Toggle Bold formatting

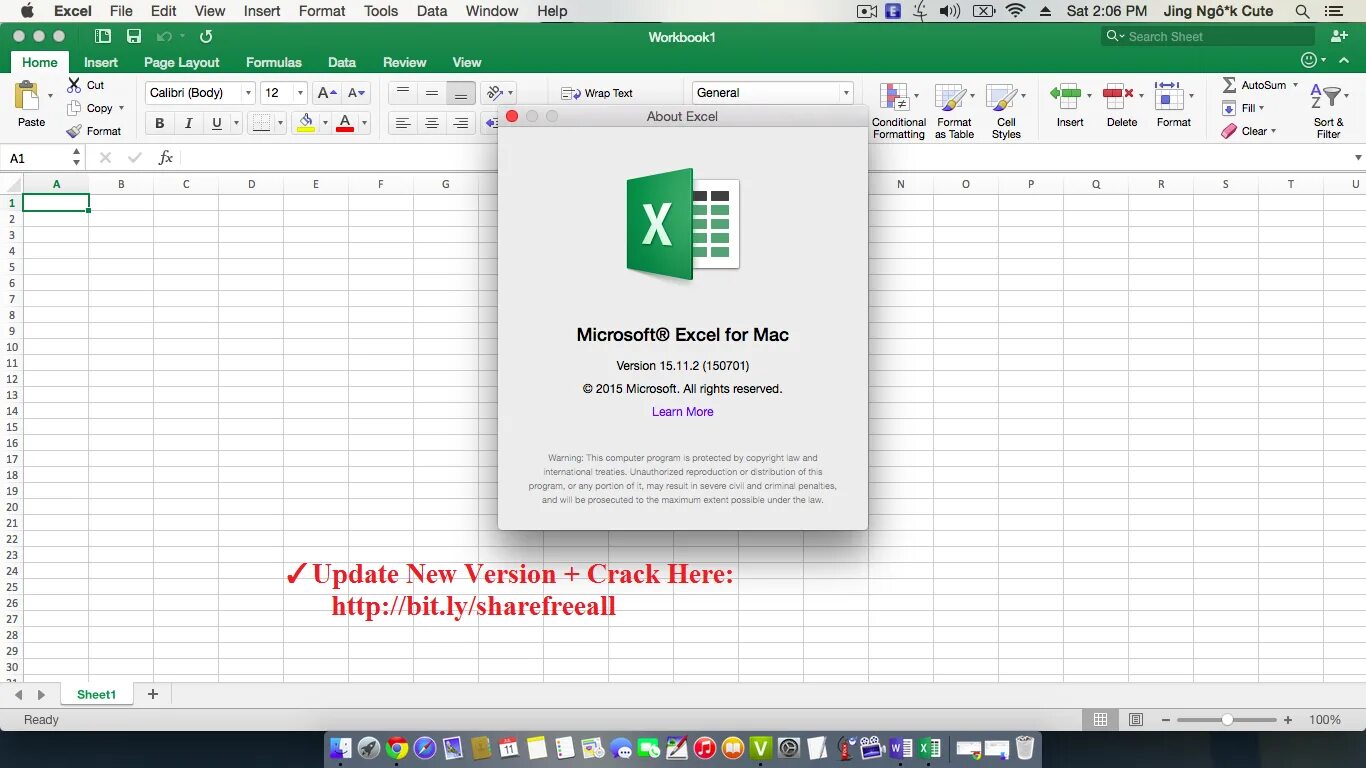(x=159, y=123)
